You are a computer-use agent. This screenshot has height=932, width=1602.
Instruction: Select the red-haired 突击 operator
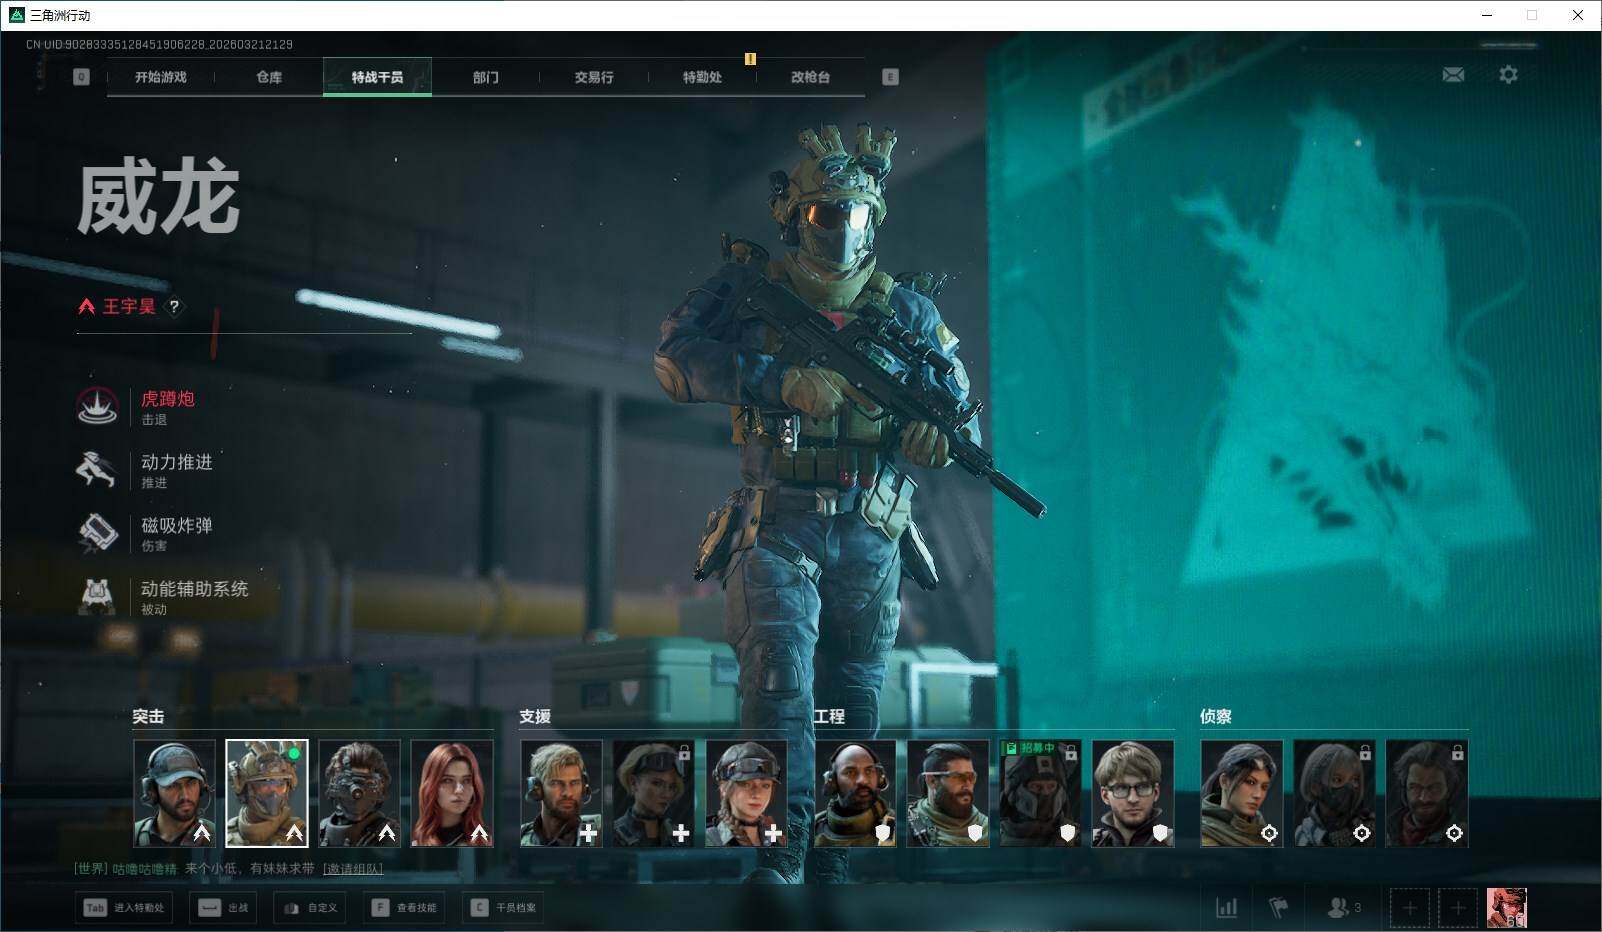(452, 794)
